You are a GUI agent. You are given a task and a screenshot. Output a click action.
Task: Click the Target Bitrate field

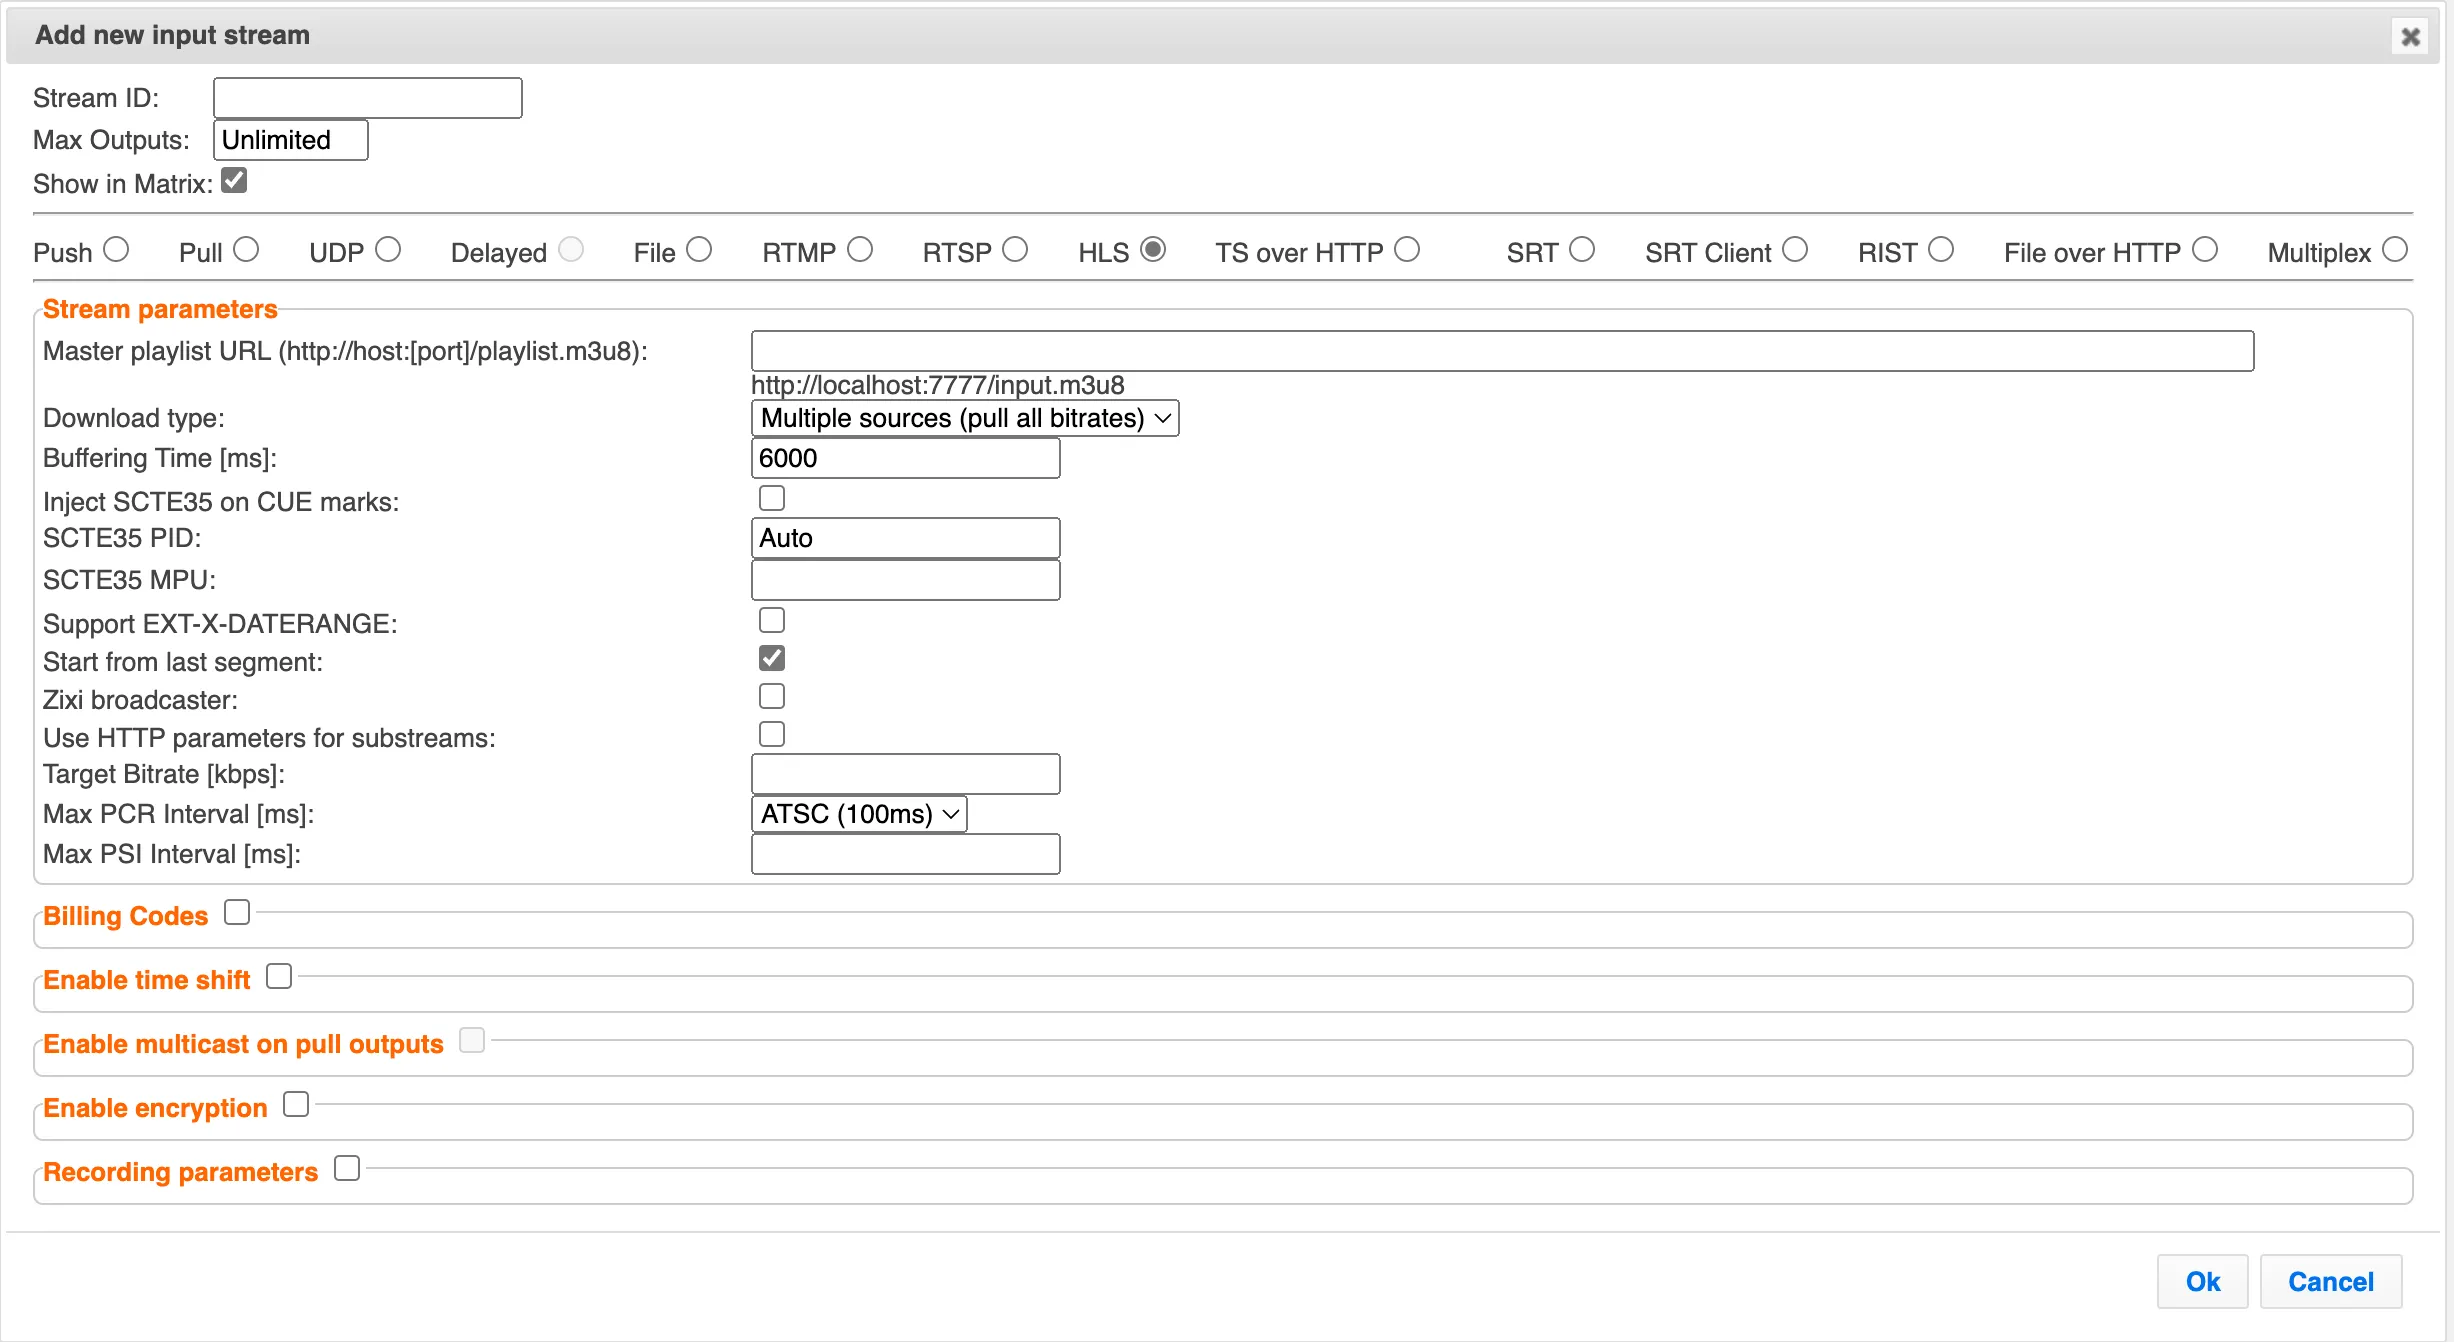906,774
